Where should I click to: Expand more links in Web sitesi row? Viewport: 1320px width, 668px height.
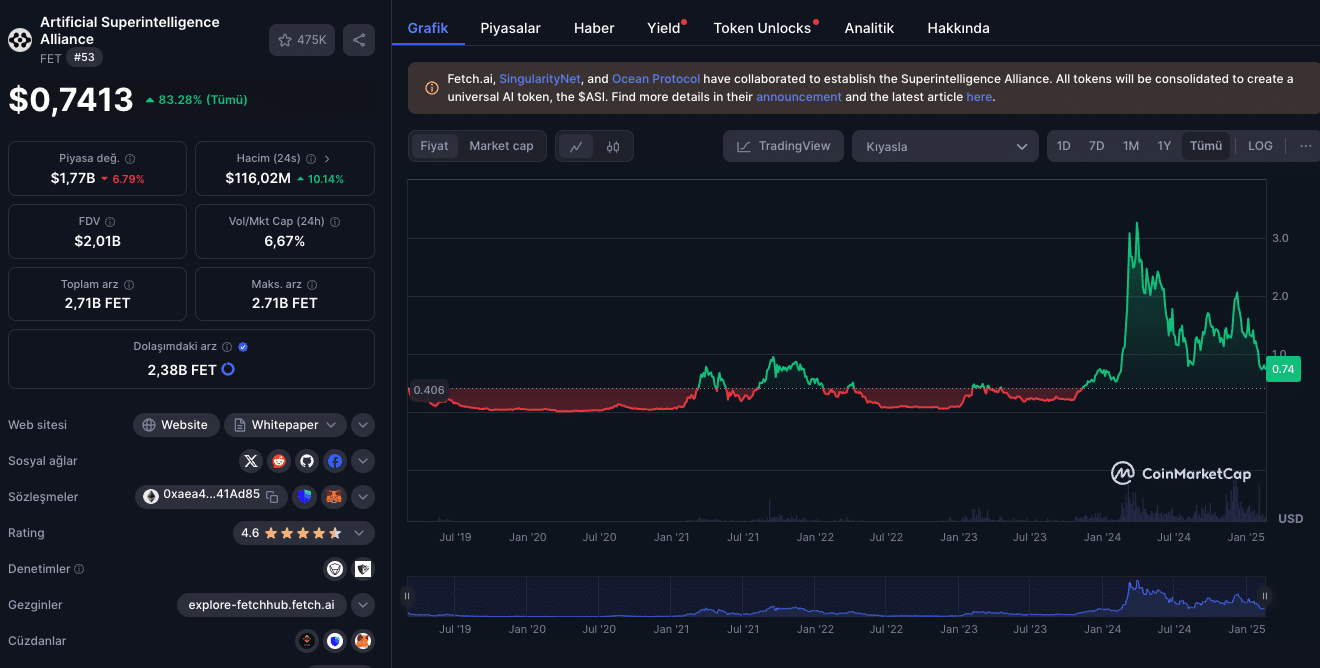[x=363, y=425]
